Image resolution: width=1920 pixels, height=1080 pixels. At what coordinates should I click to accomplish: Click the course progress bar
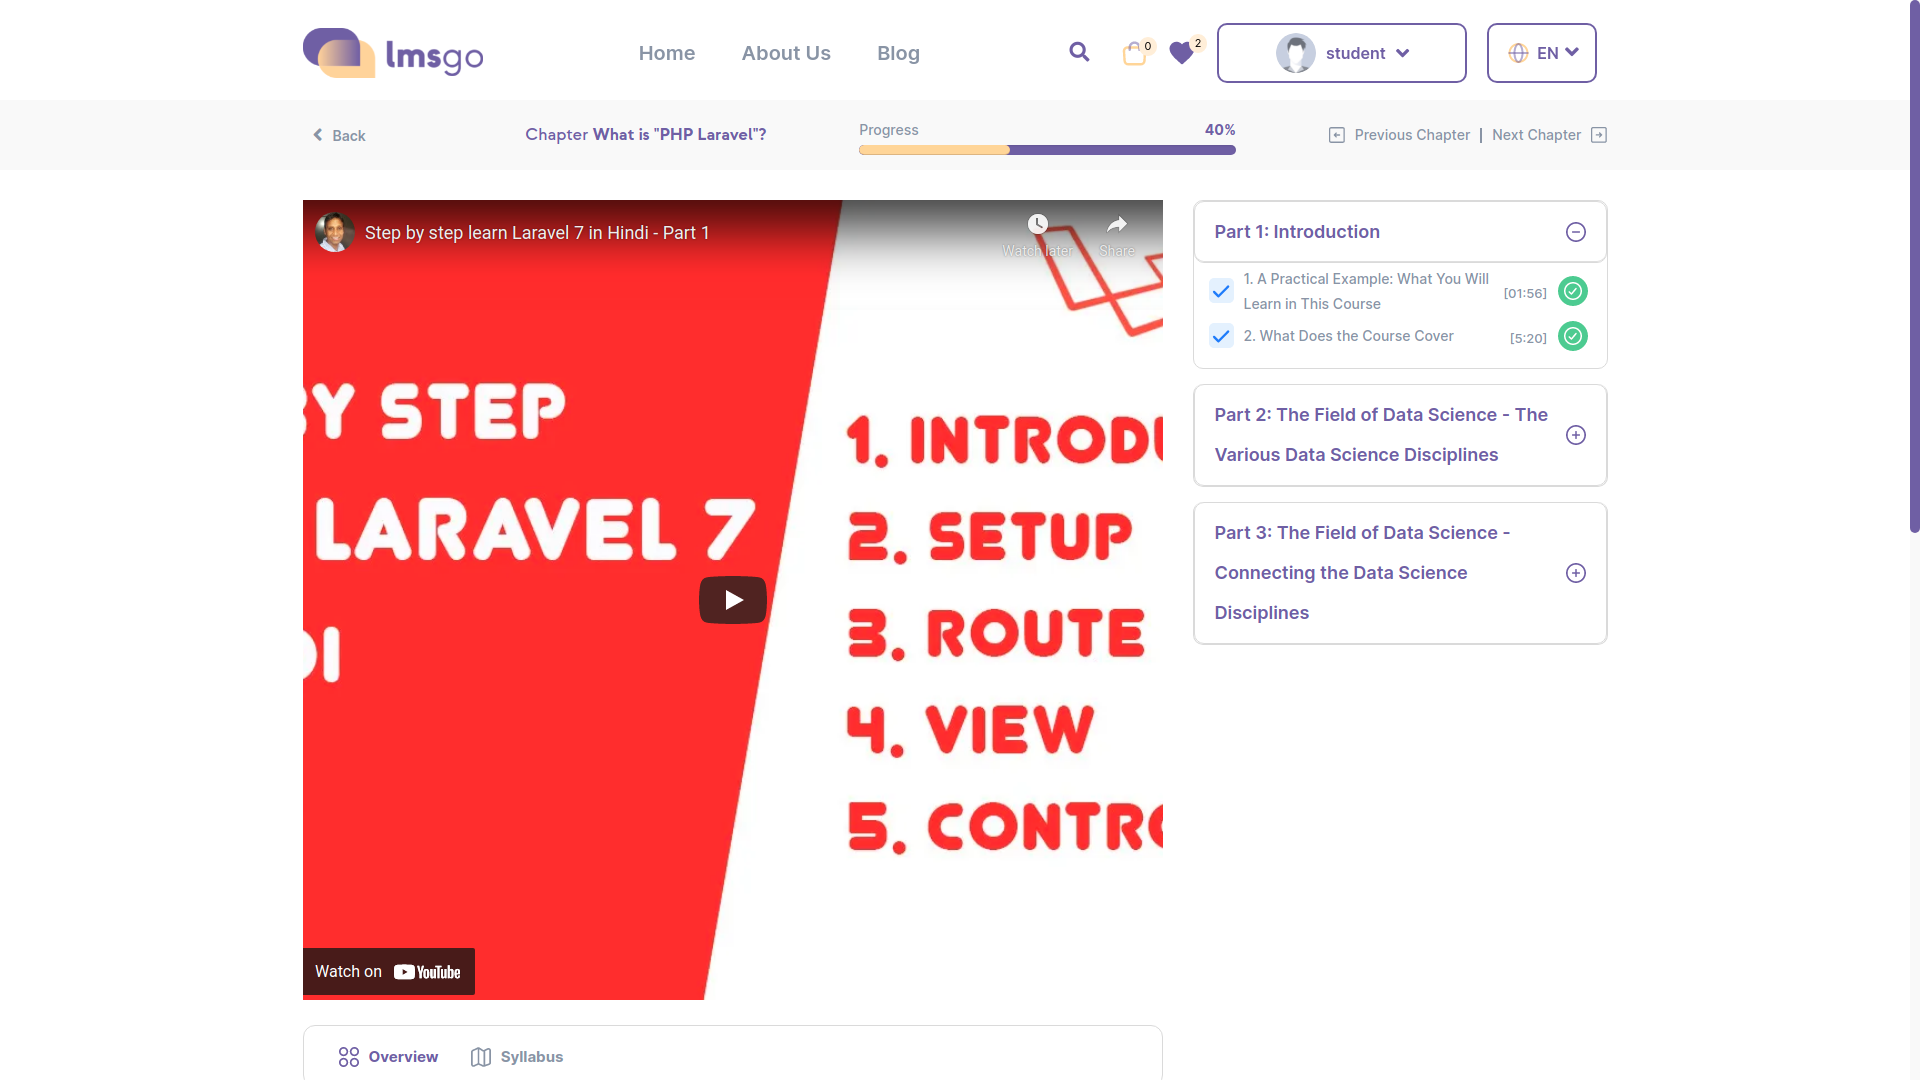[x=1047, y=150]
